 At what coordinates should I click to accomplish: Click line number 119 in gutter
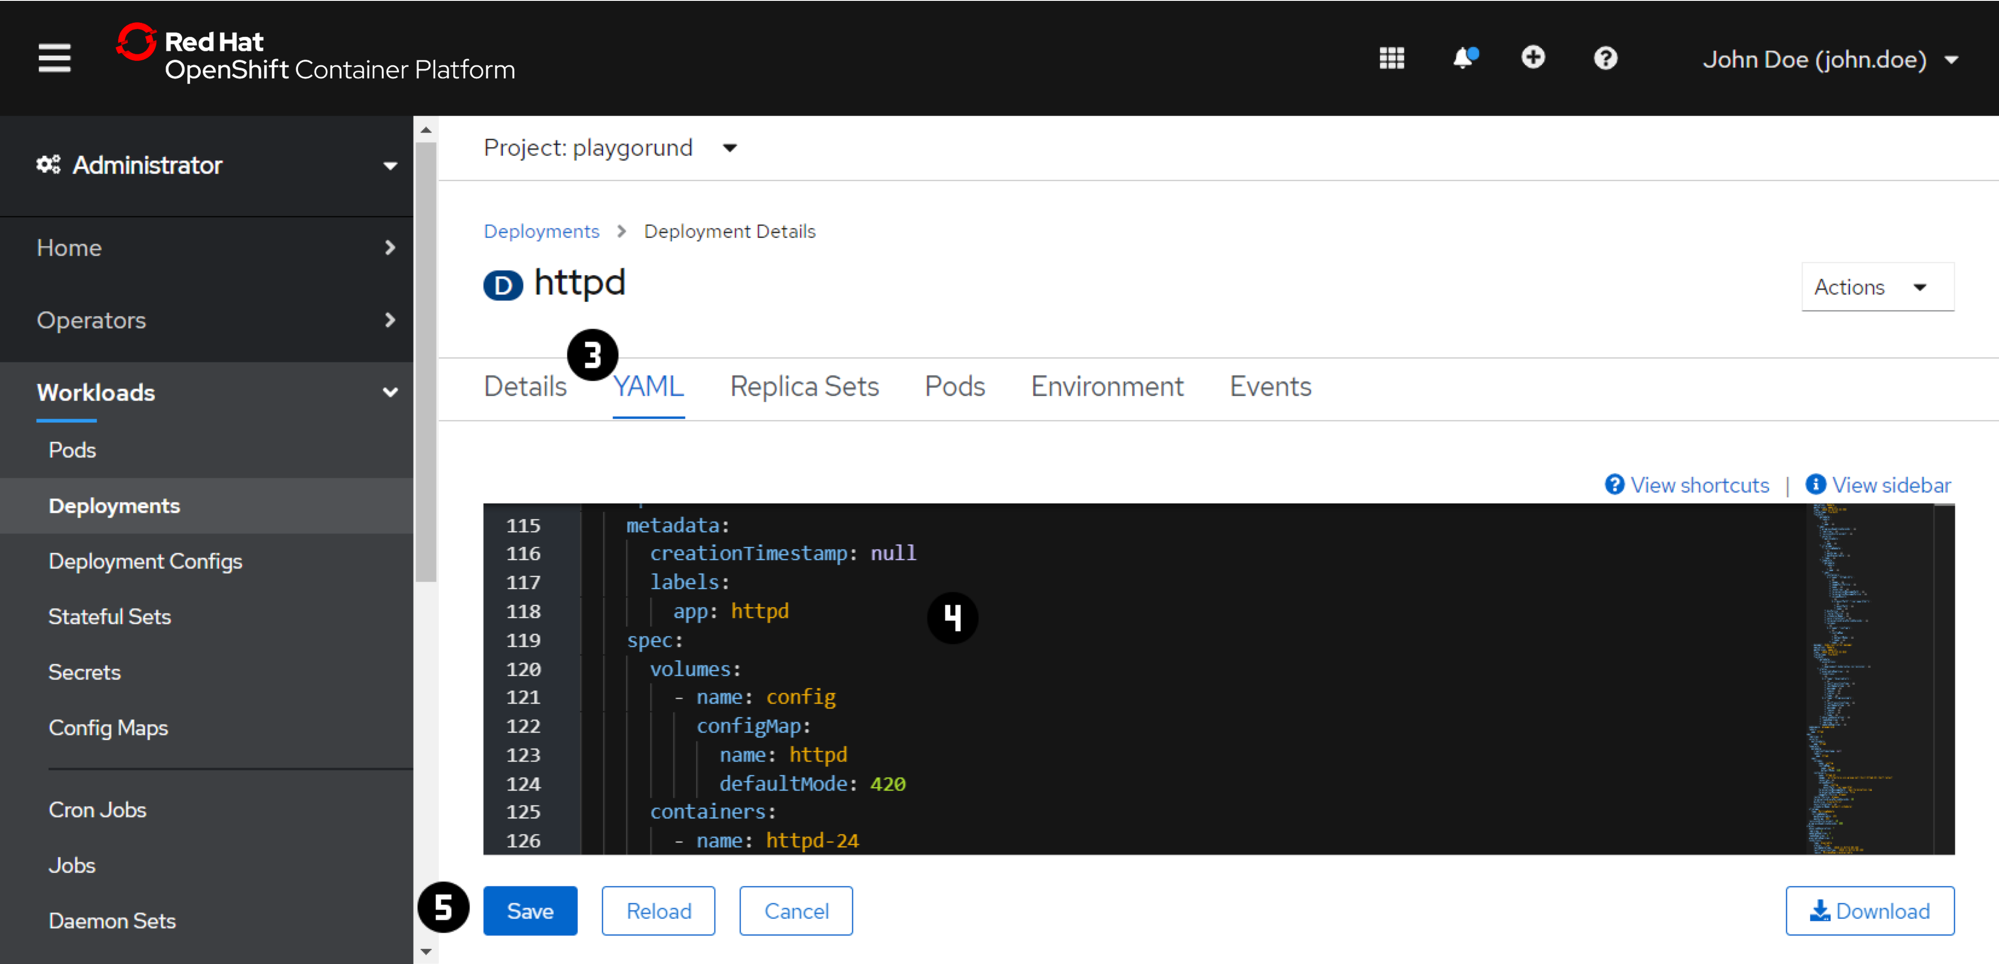[x=523, y=640]
